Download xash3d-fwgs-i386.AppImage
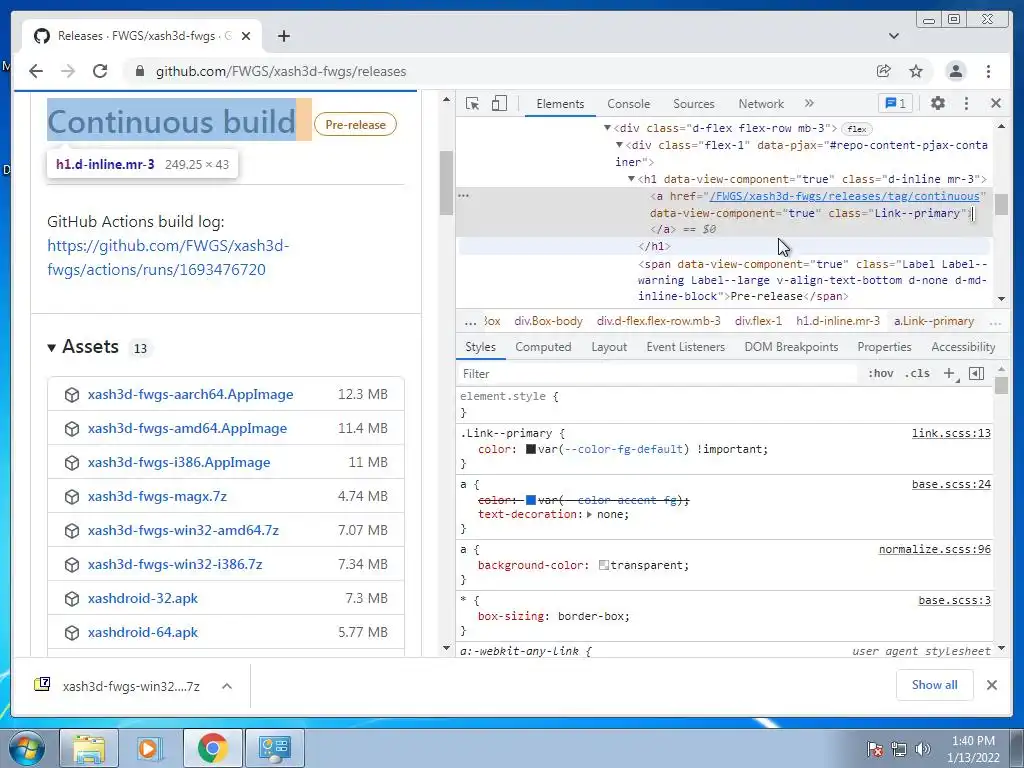The width and height of the screenshot is (1024, 768). tap(178, 462)
